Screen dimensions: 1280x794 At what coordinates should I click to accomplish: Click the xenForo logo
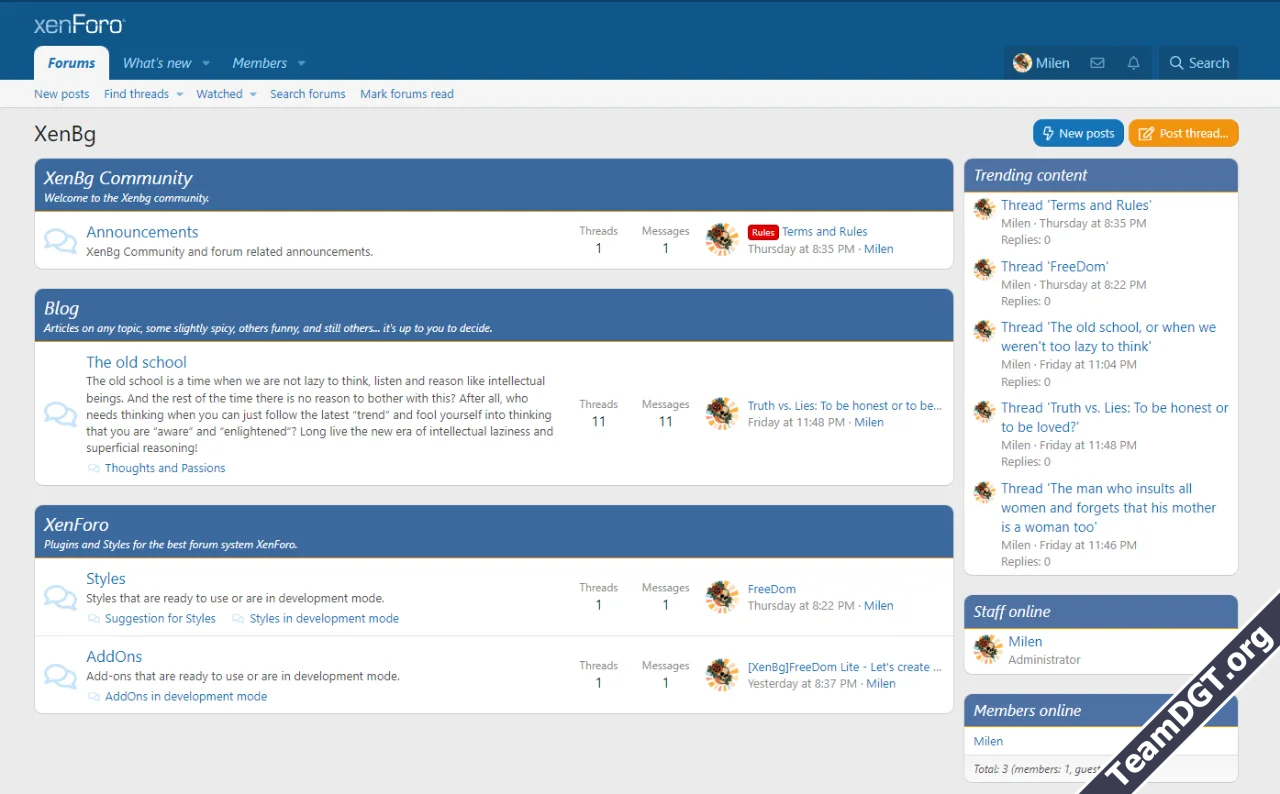pyautogui.click(x=79, y=25)
